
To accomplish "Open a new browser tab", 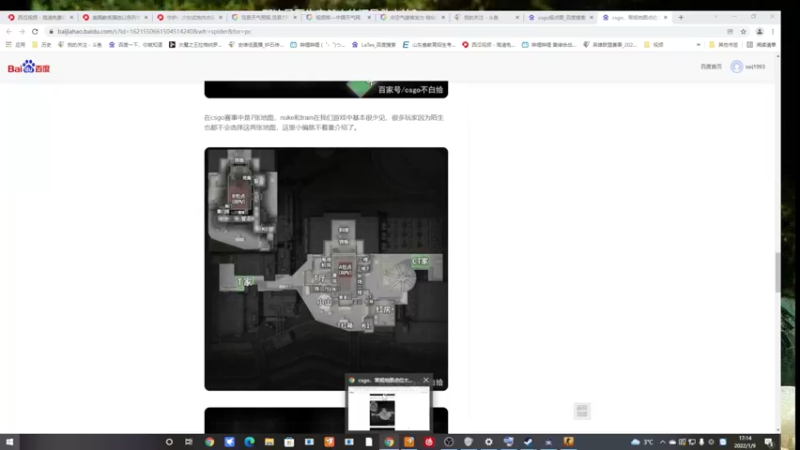I will coord(681,17).
